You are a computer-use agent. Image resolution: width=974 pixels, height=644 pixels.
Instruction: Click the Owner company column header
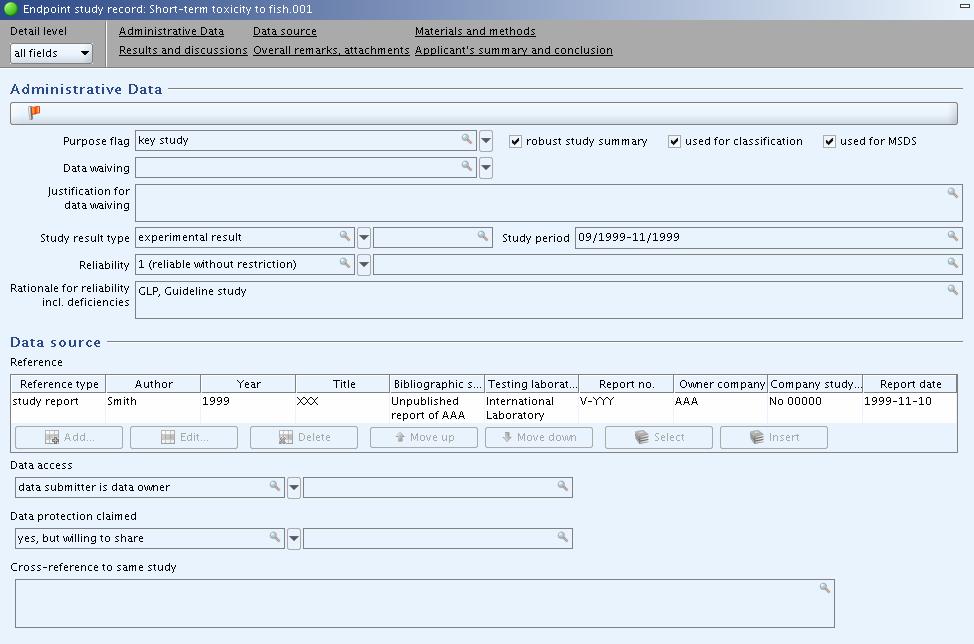pos(721,384)
